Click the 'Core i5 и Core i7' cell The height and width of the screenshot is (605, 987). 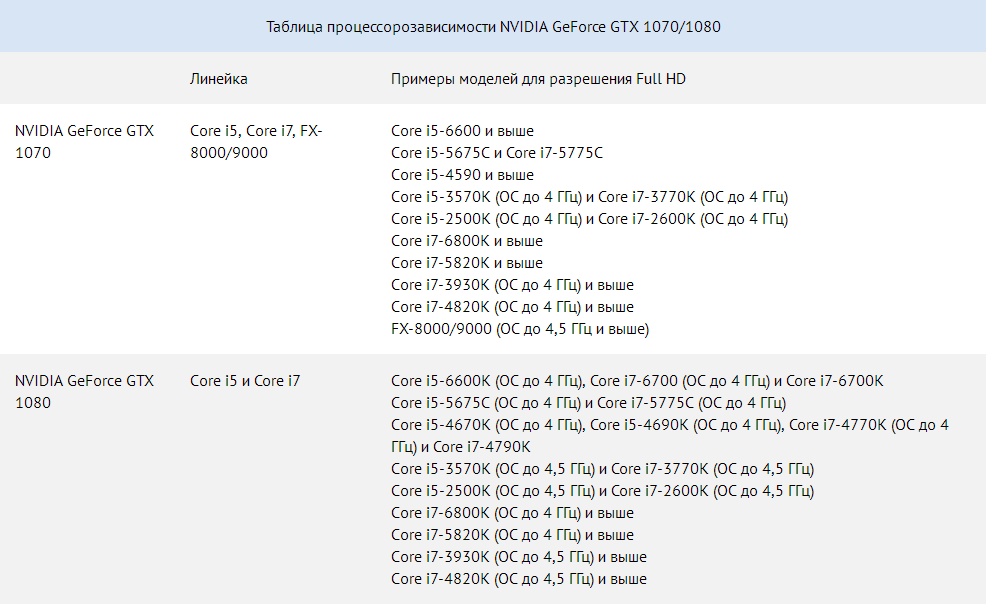(x=245, y=381)
